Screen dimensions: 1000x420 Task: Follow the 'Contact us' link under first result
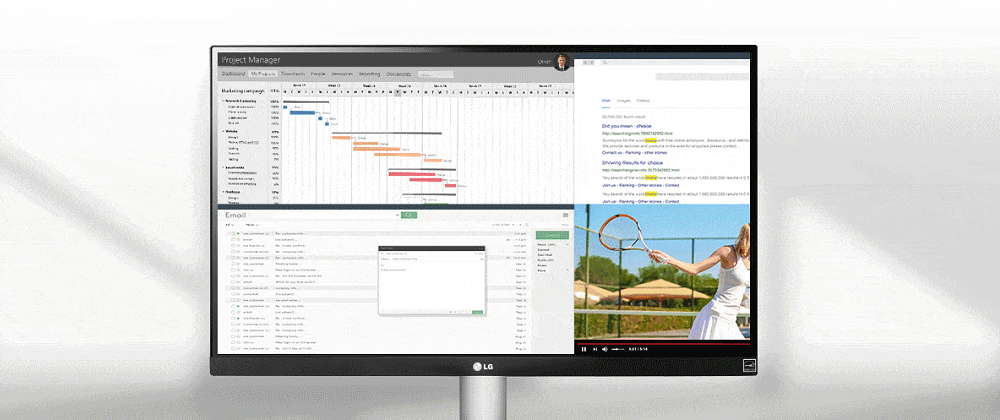pyautogui.click(x=612, y=152)
